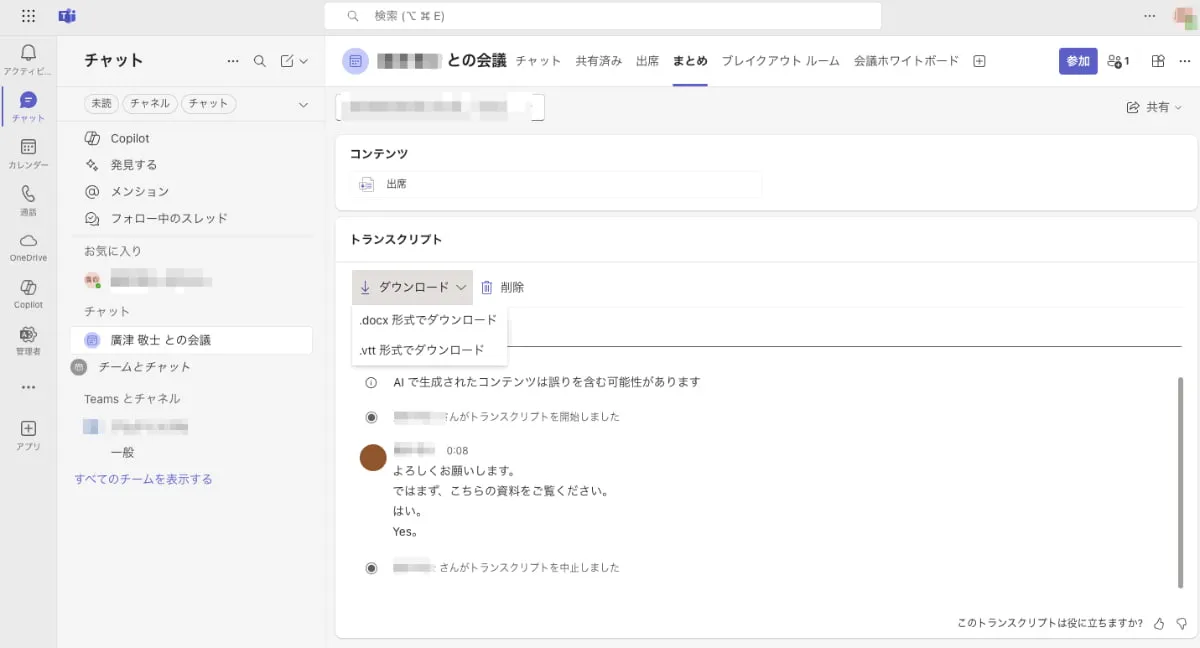Click the すべてのチームを表示する link
Viewport: 1200px width, 648px height.
[x=145, y=479]
